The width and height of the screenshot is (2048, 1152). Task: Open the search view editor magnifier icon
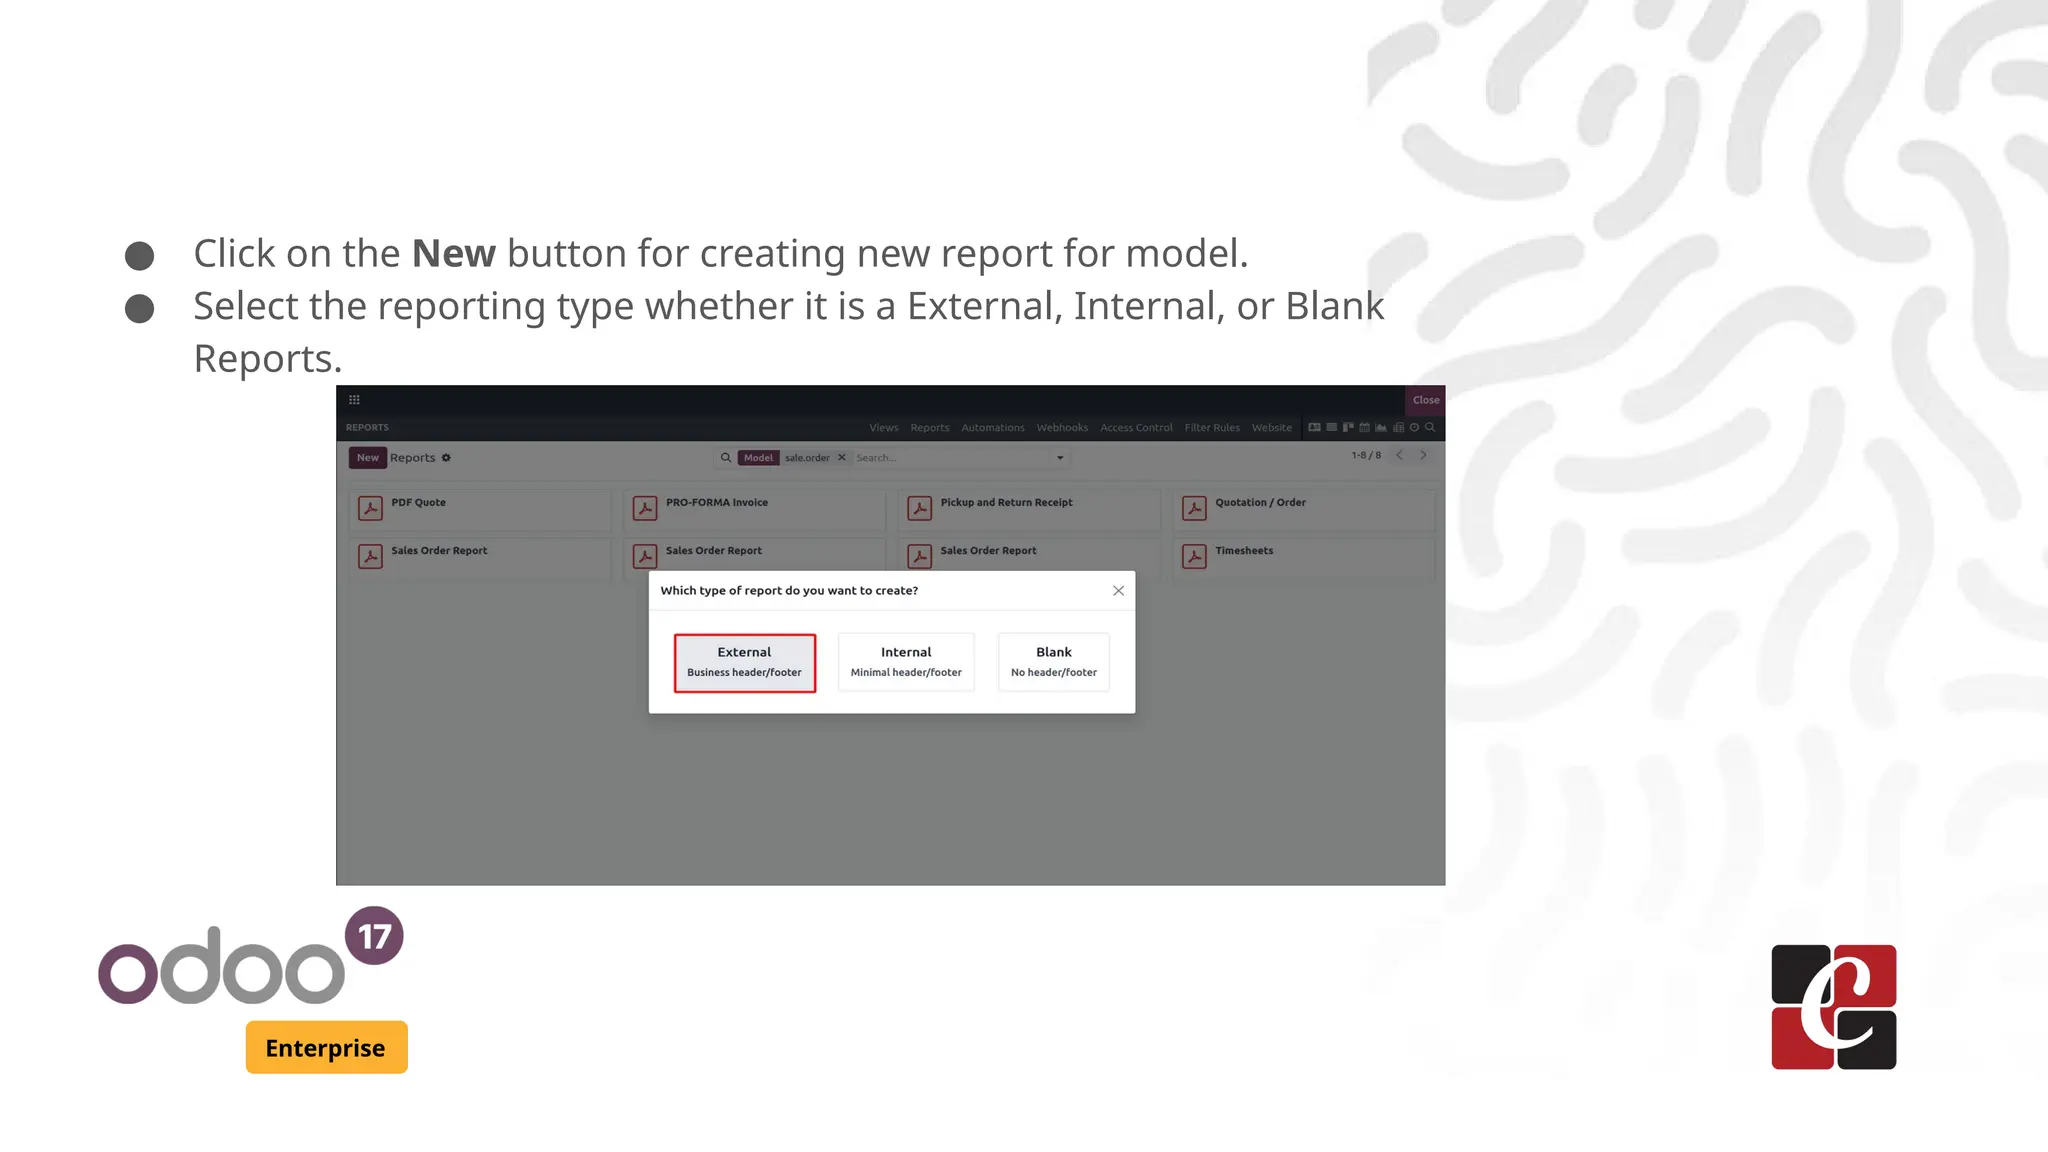[1430, 427]
